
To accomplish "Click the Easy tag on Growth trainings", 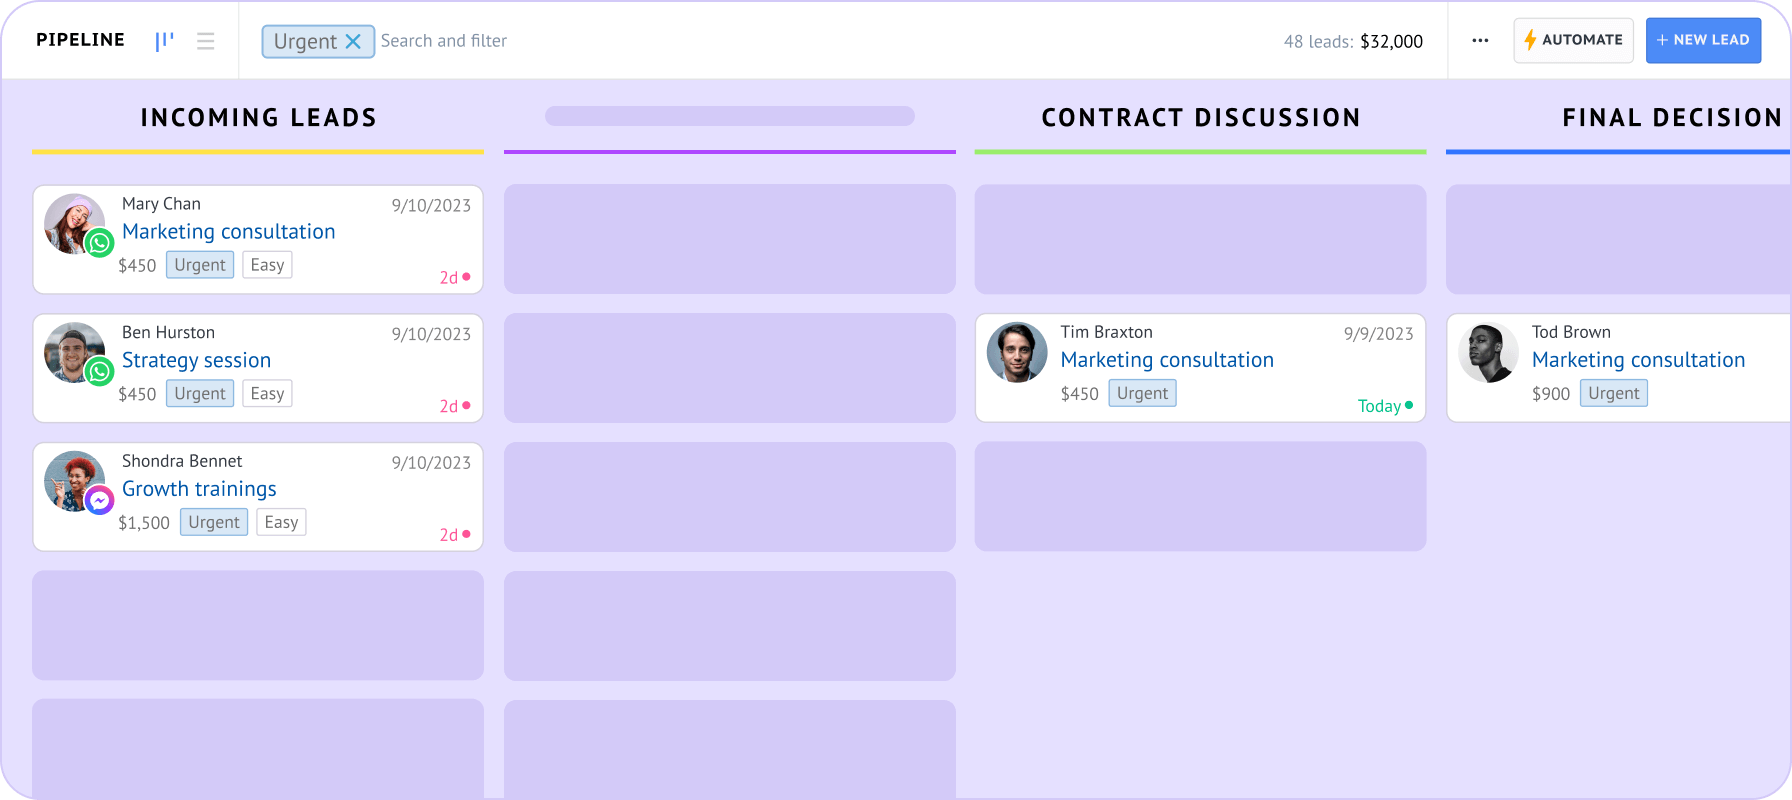I will point(281,522).
